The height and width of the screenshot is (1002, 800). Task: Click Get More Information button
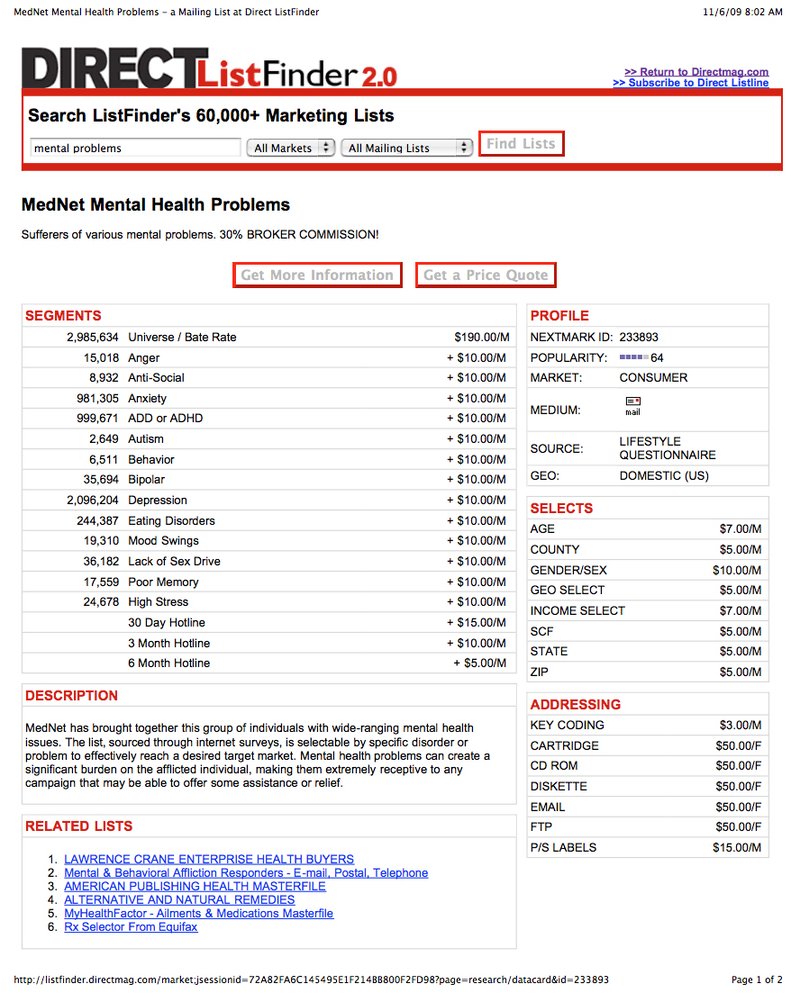pos(317,275)
